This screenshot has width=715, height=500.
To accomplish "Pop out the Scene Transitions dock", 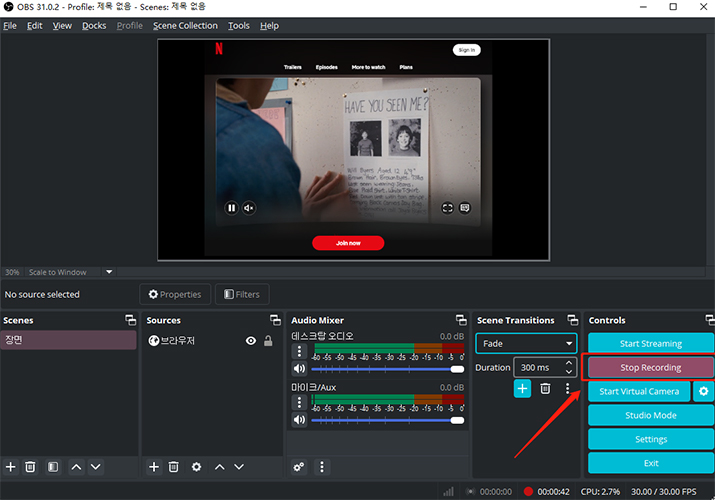I will point(573,320).
